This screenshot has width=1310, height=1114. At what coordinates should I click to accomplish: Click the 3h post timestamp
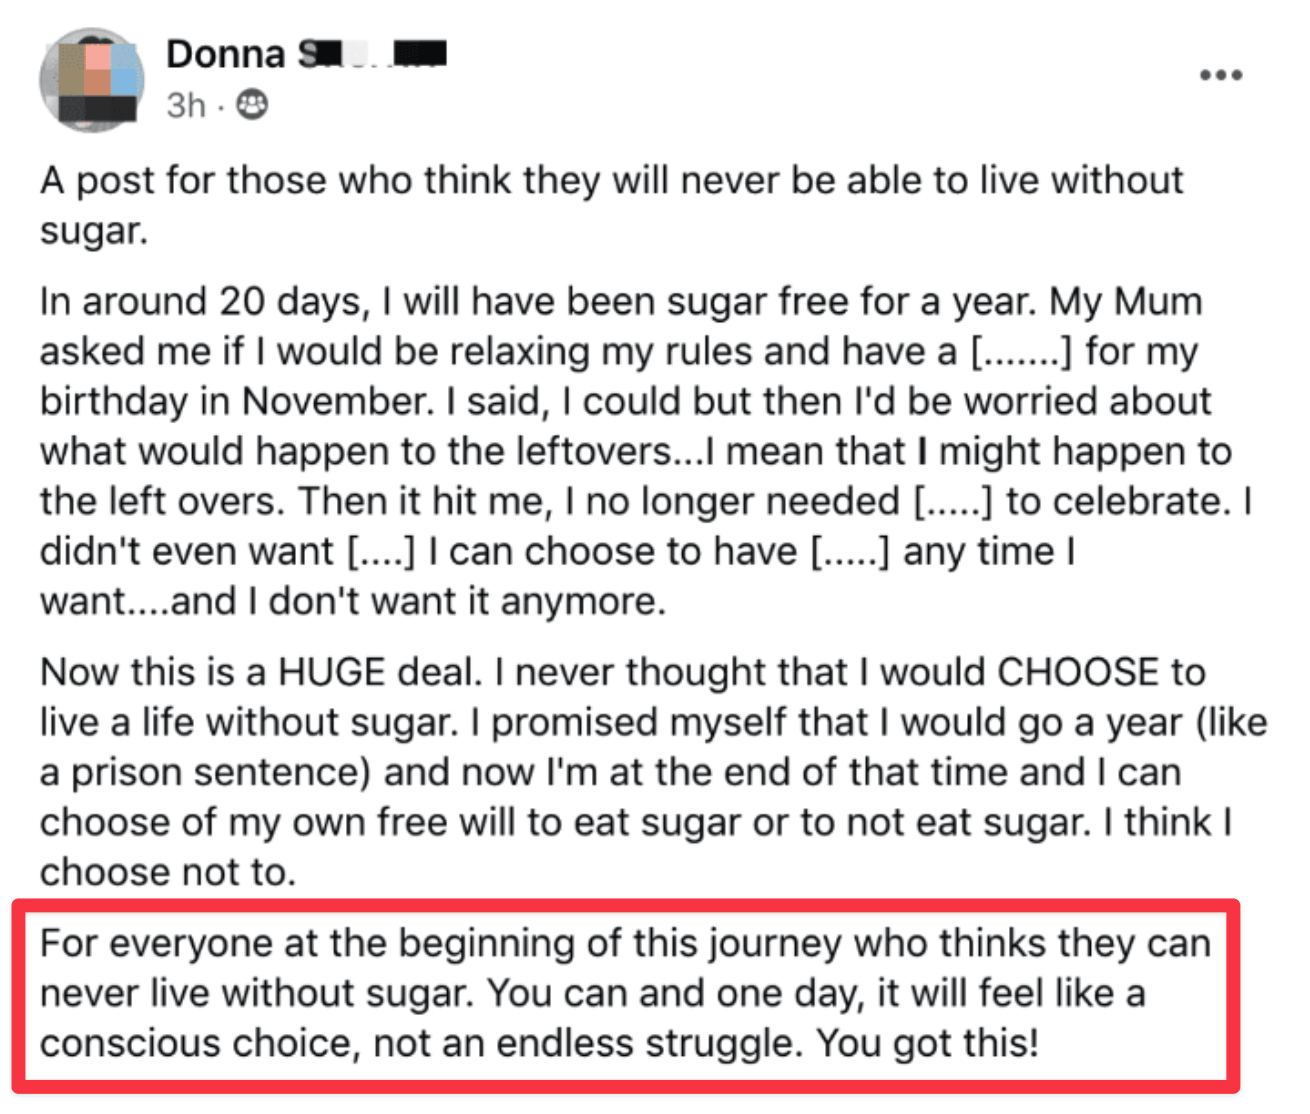(x=186, y=105)
